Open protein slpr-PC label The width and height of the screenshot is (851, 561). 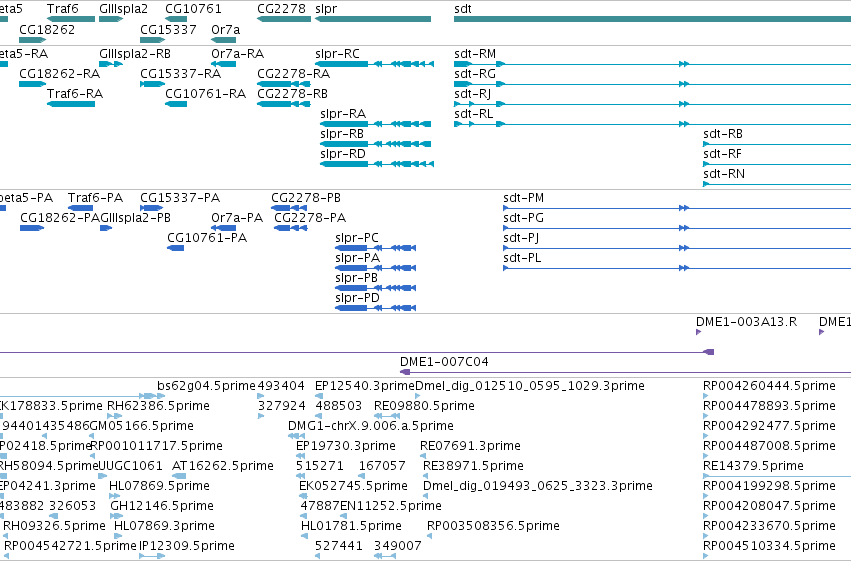(357, 238)
